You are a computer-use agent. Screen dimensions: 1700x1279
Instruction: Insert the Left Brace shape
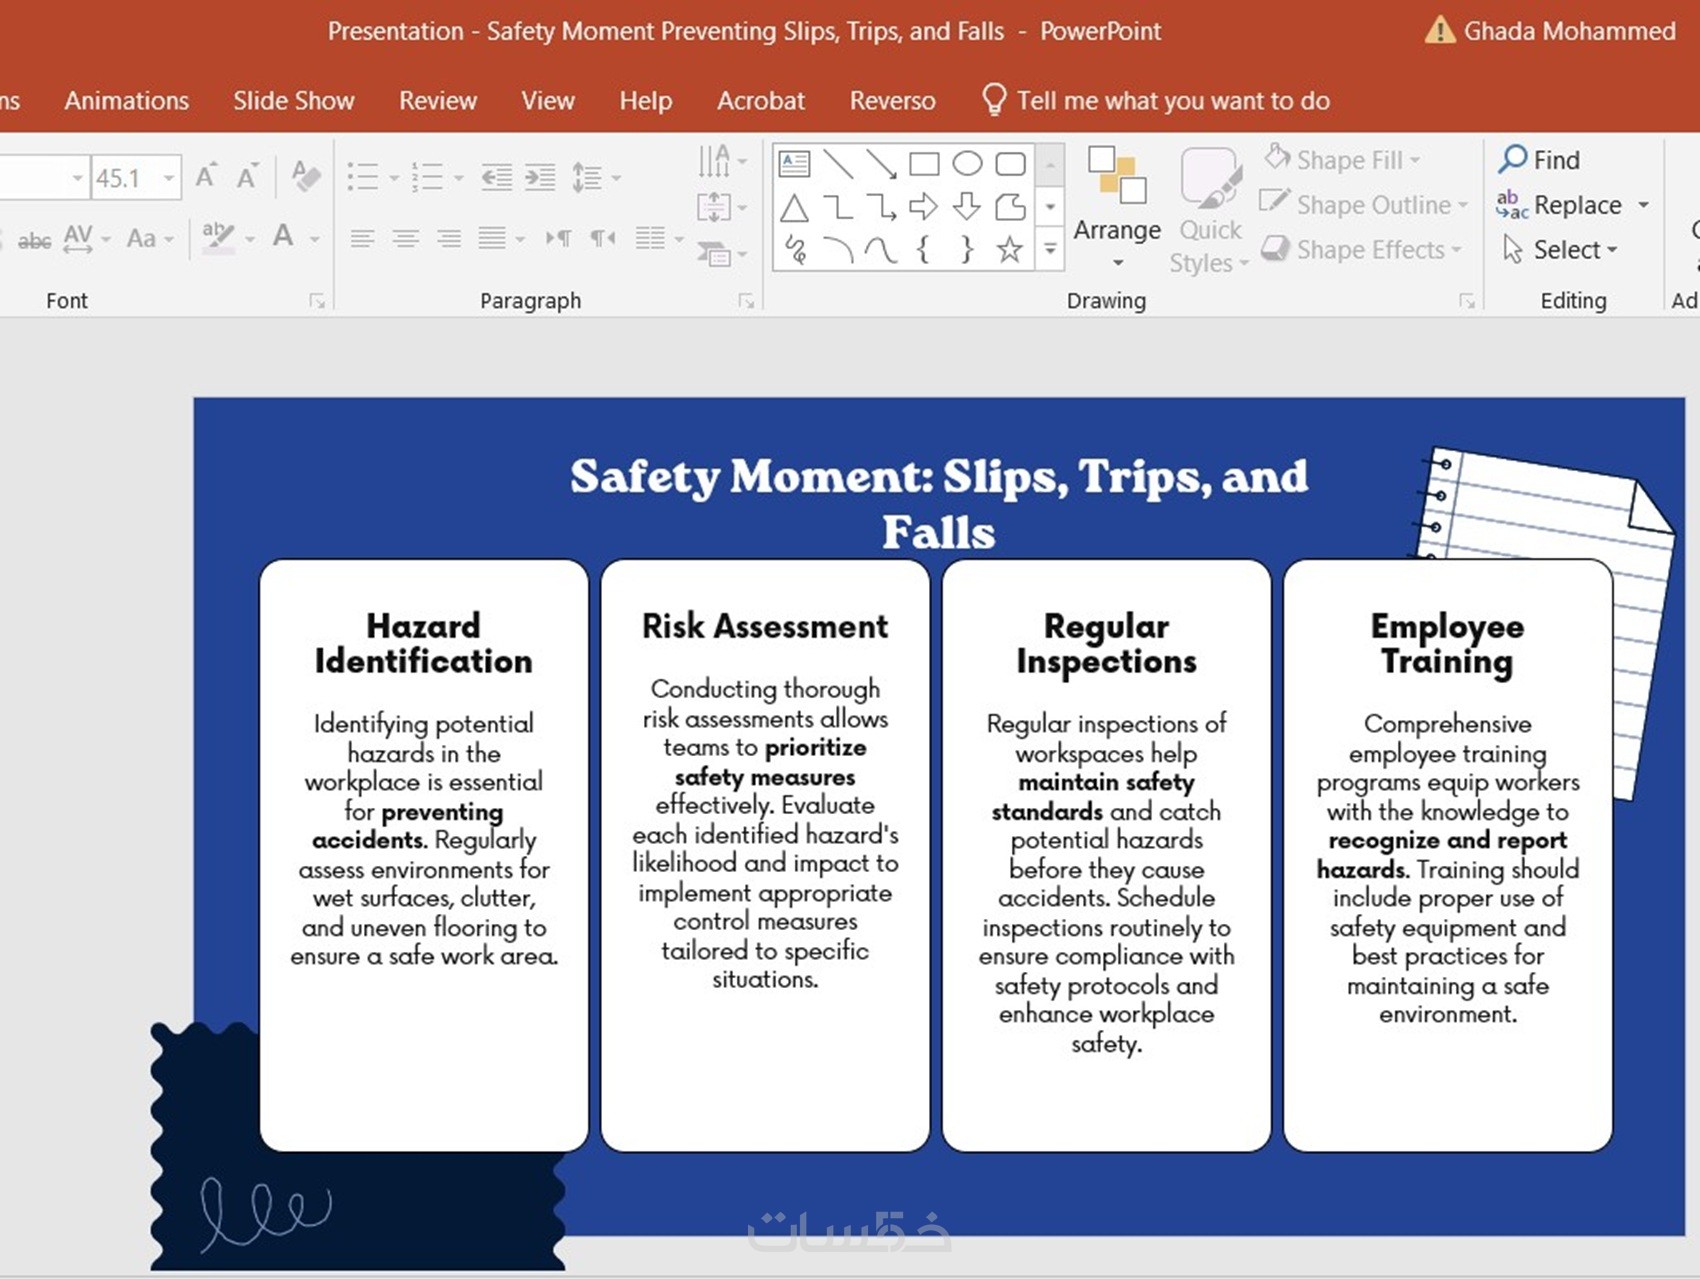click(x=924, y=250)
